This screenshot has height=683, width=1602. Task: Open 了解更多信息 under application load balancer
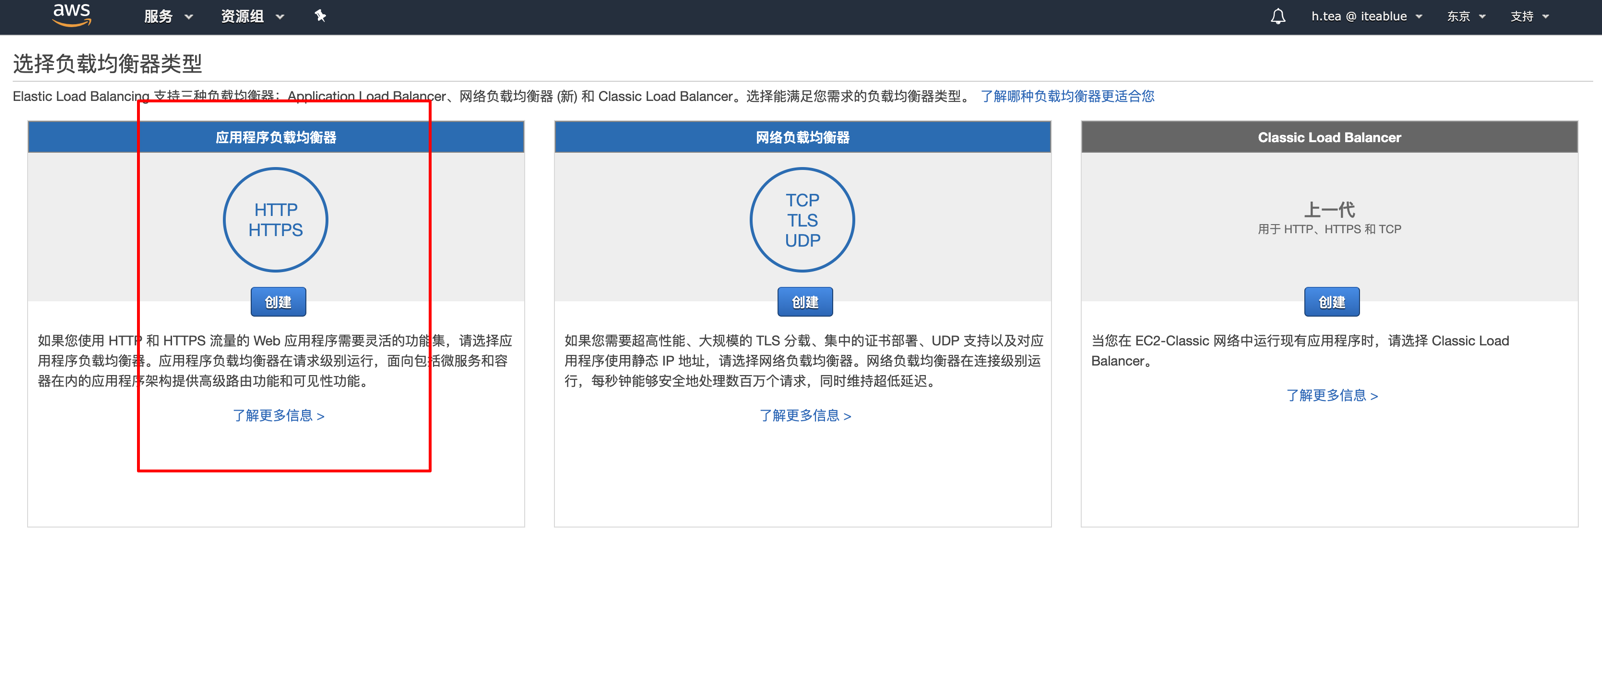point(278,416)
